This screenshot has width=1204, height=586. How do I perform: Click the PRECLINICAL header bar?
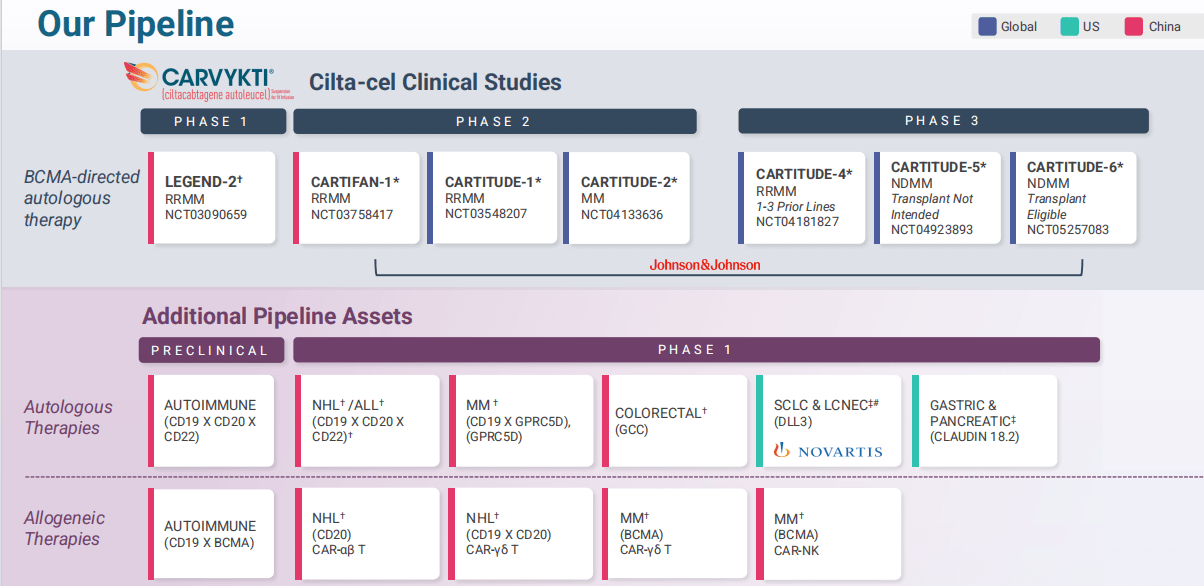211,350
